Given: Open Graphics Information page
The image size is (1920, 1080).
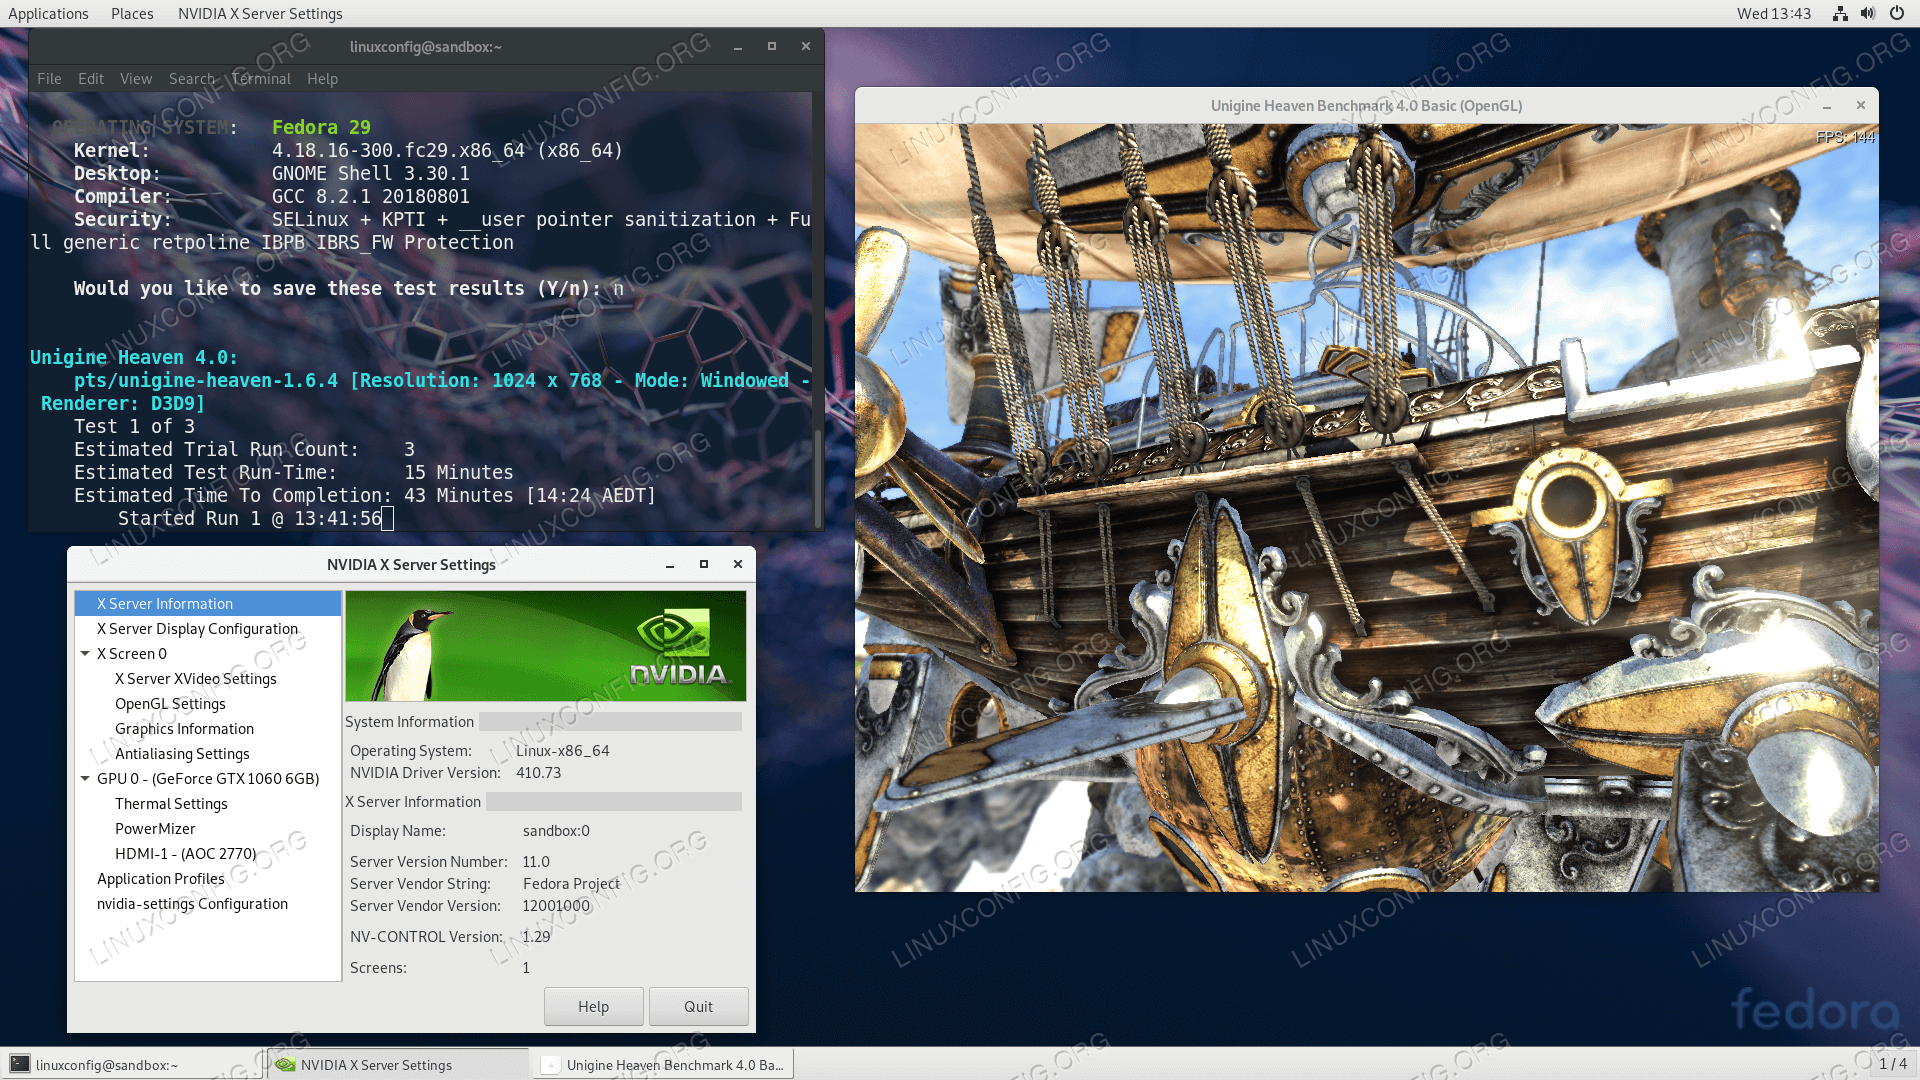Looking at the screenshot, I should [x=184, y=728].
